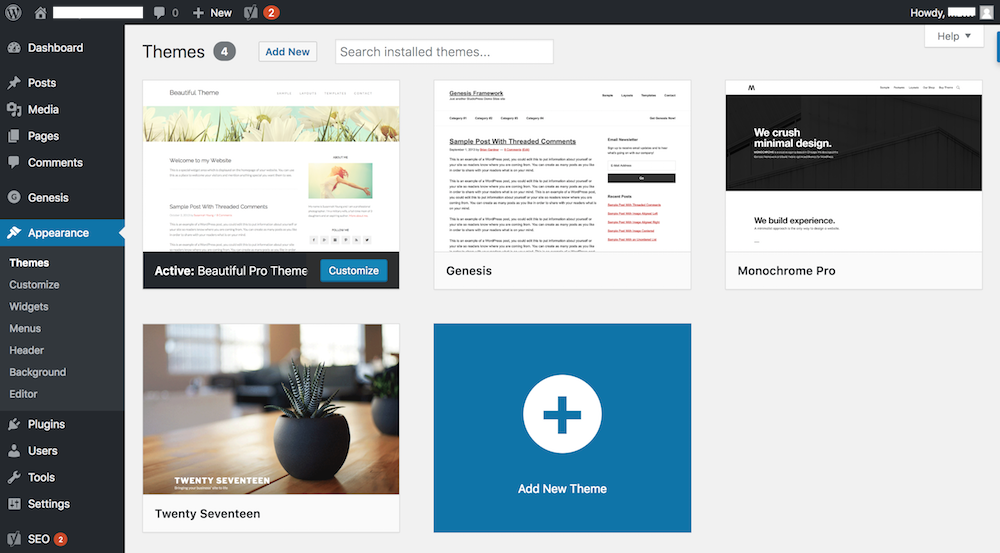Open Menus submenu link

pos(25,328)
